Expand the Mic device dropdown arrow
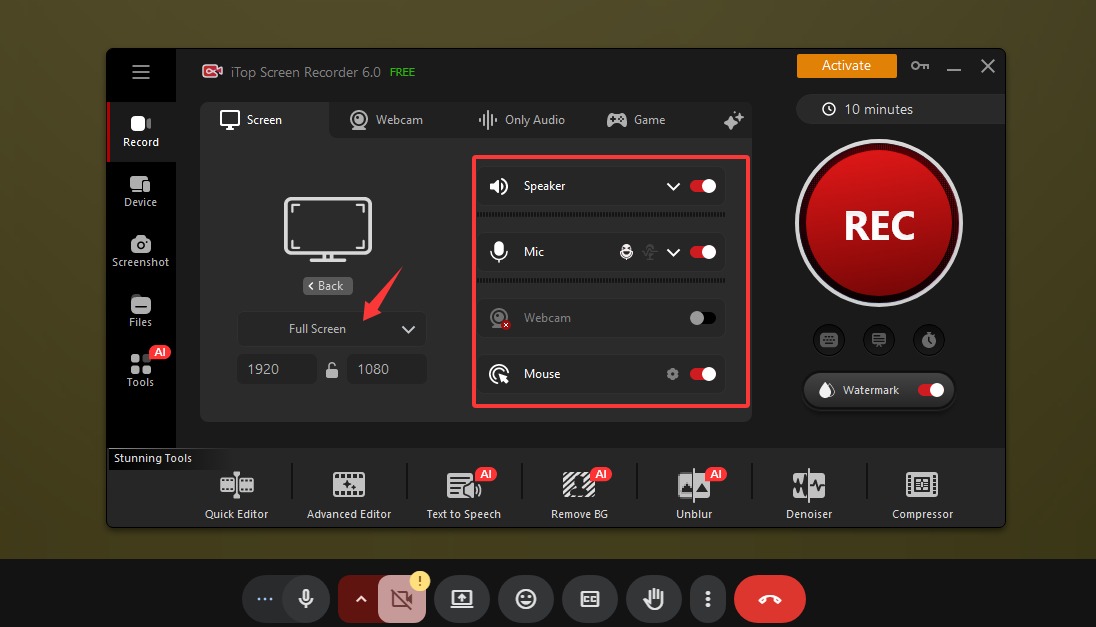The height and width of the screenshot is (627, 1096). tap(673, 252)
